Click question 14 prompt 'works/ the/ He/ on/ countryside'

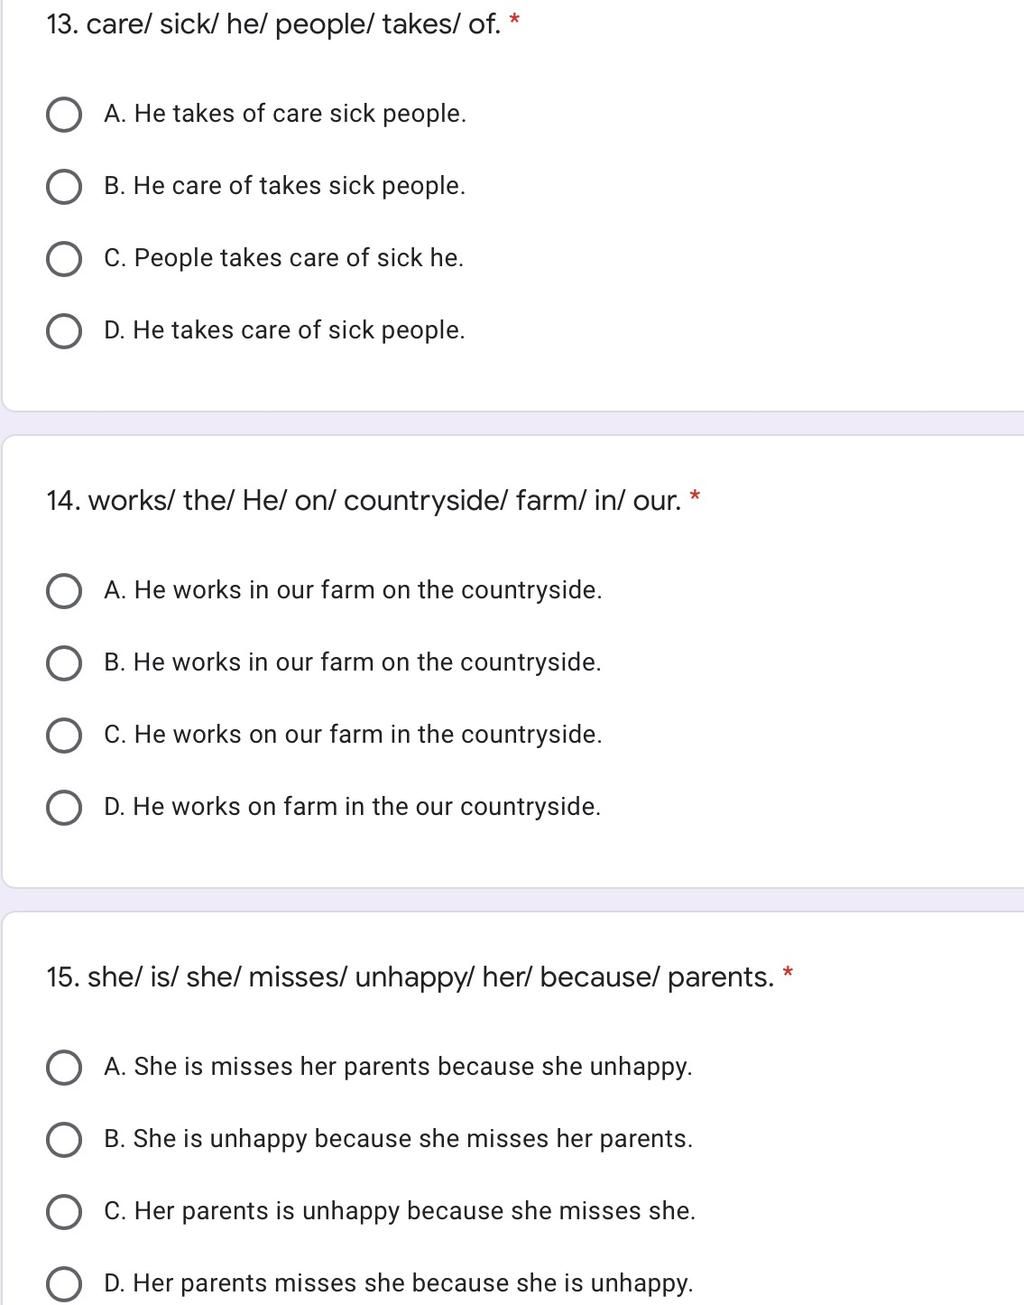[x=298, y=500]
